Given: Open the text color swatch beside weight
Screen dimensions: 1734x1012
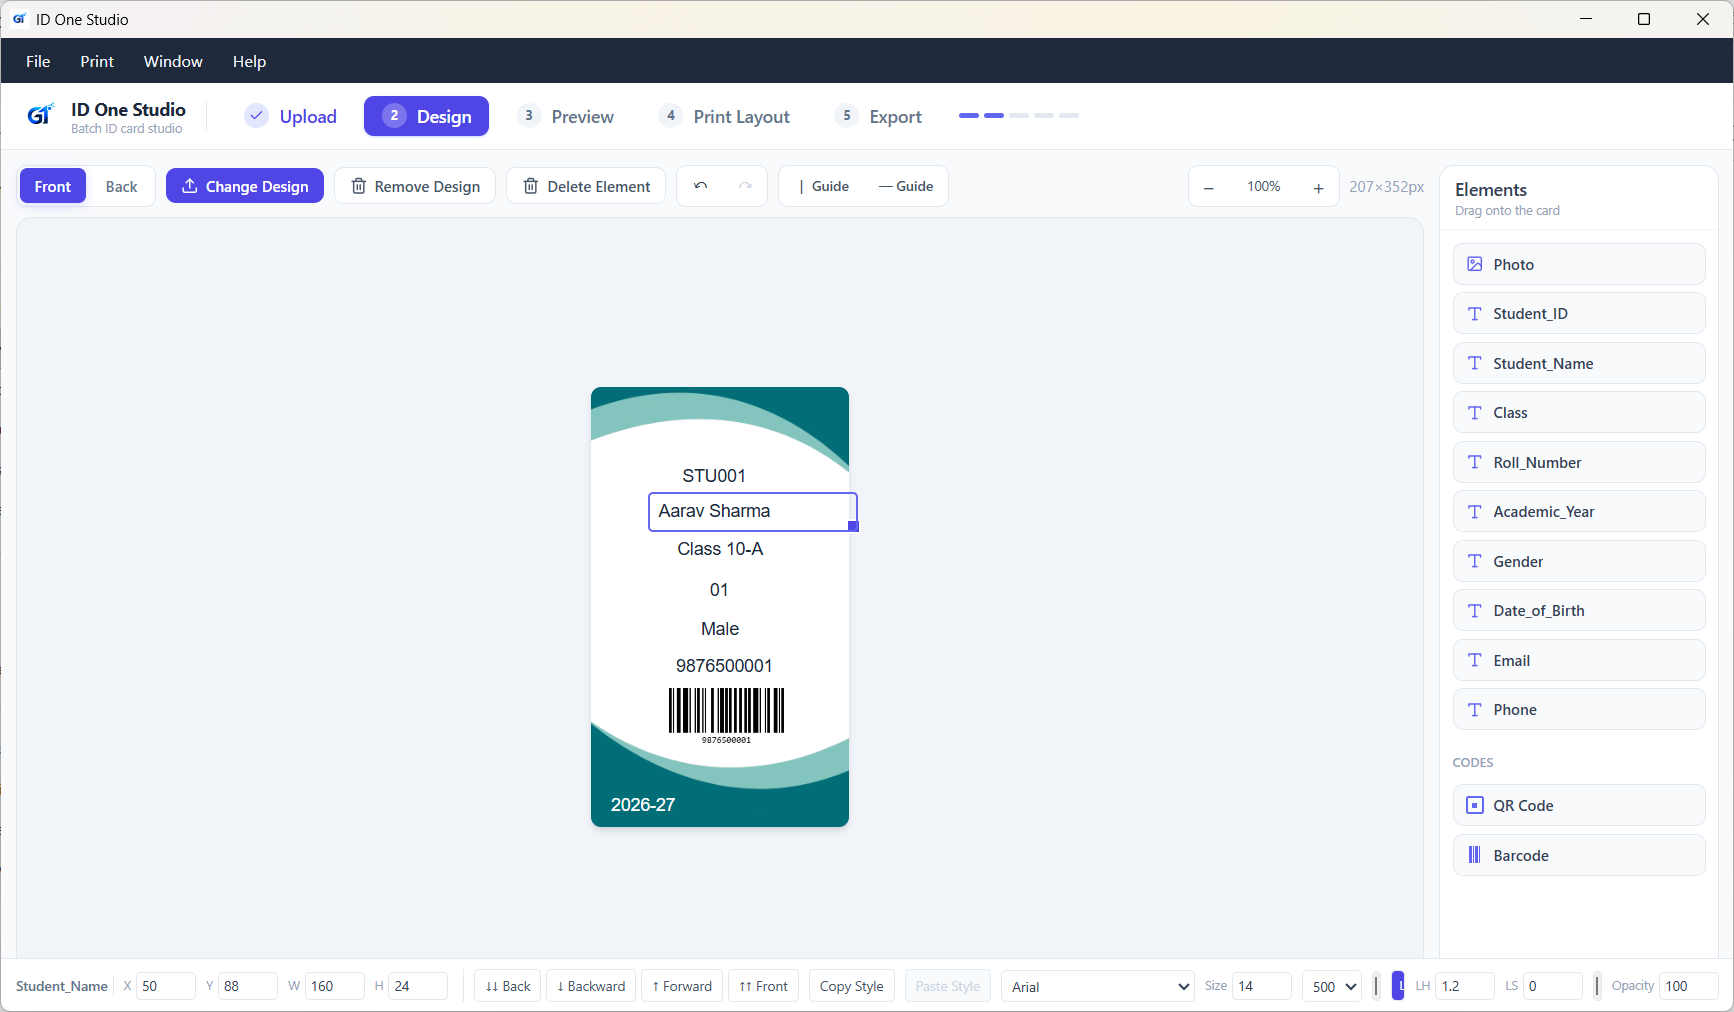Looking at the screenshot, I should point(1376,986).
